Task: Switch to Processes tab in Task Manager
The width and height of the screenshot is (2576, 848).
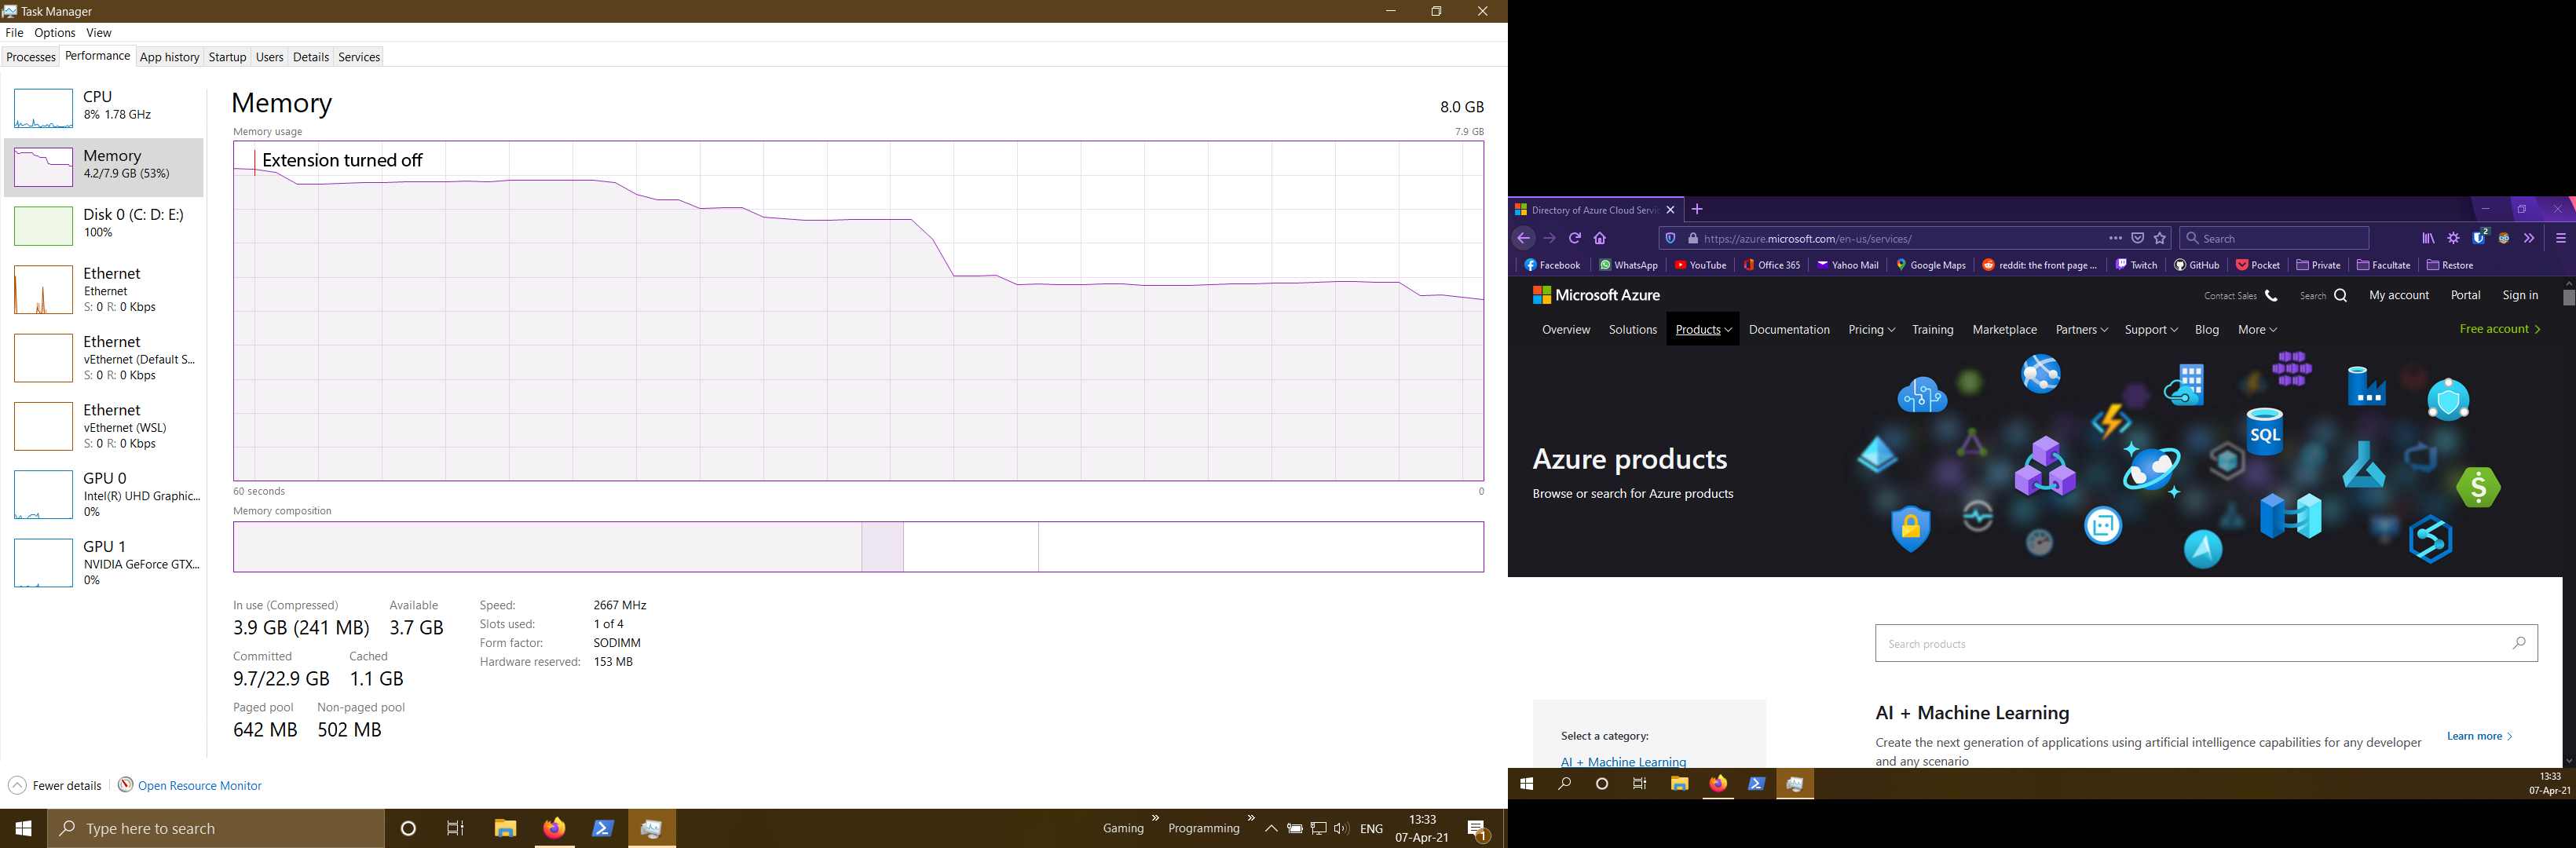Action: coord(30,57)
